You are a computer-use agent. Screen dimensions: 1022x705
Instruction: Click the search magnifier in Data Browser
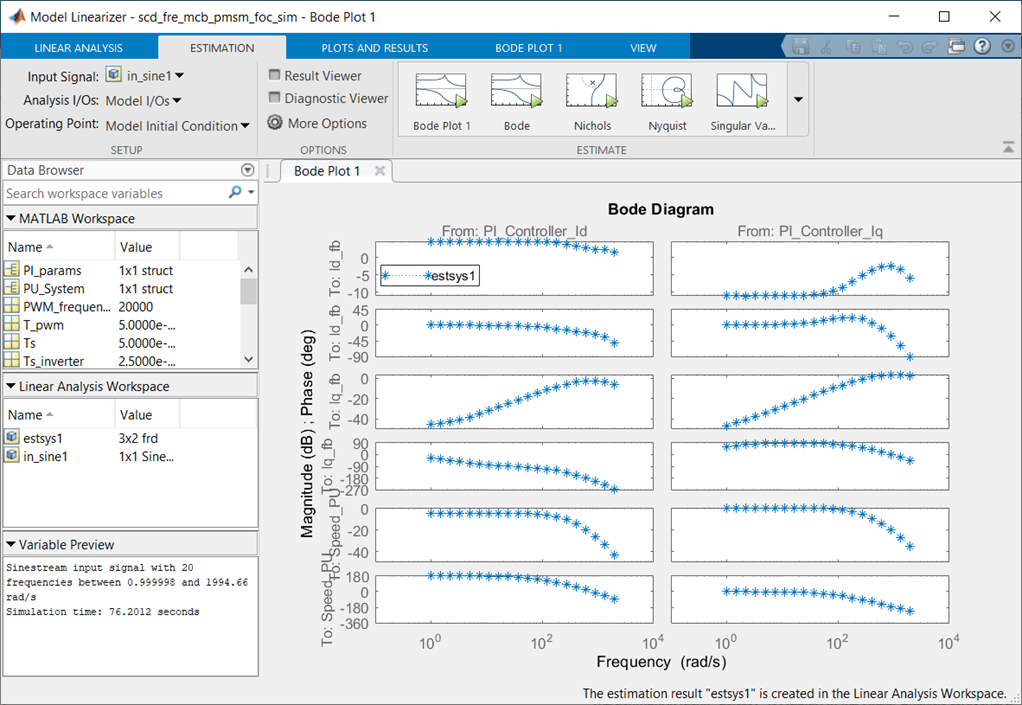pos(235,192)
